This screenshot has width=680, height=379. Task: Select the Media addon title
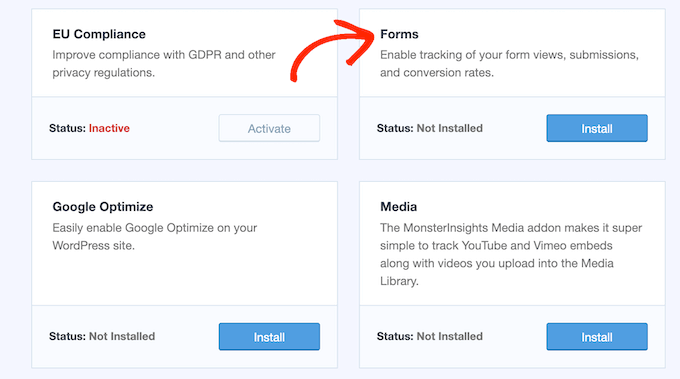399,207
